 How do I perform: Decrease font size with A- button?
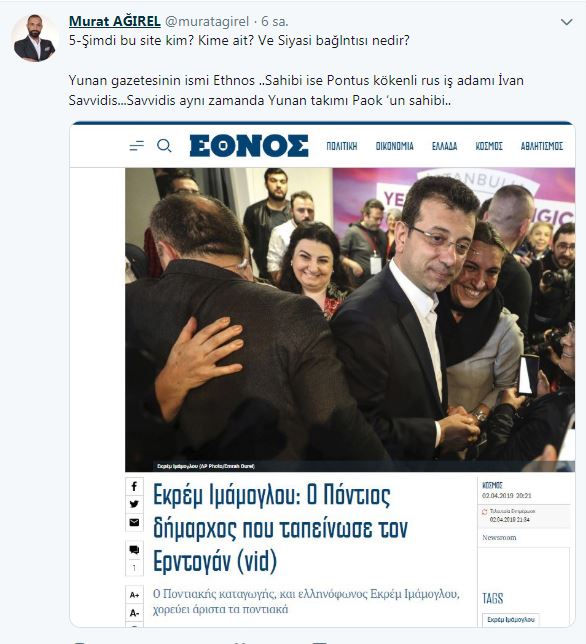[134, 613]
